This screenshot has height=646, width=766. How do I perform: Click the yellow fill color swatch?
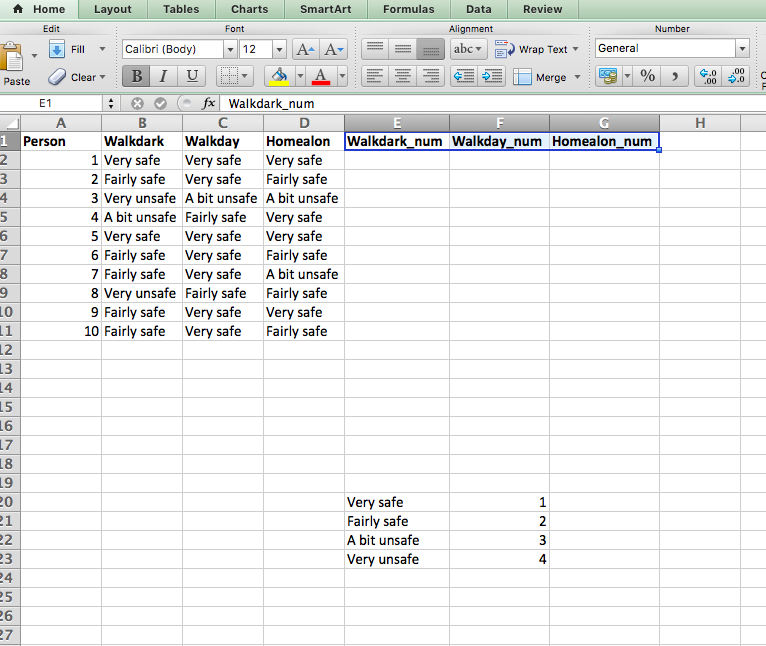click(x=279, y=76)
